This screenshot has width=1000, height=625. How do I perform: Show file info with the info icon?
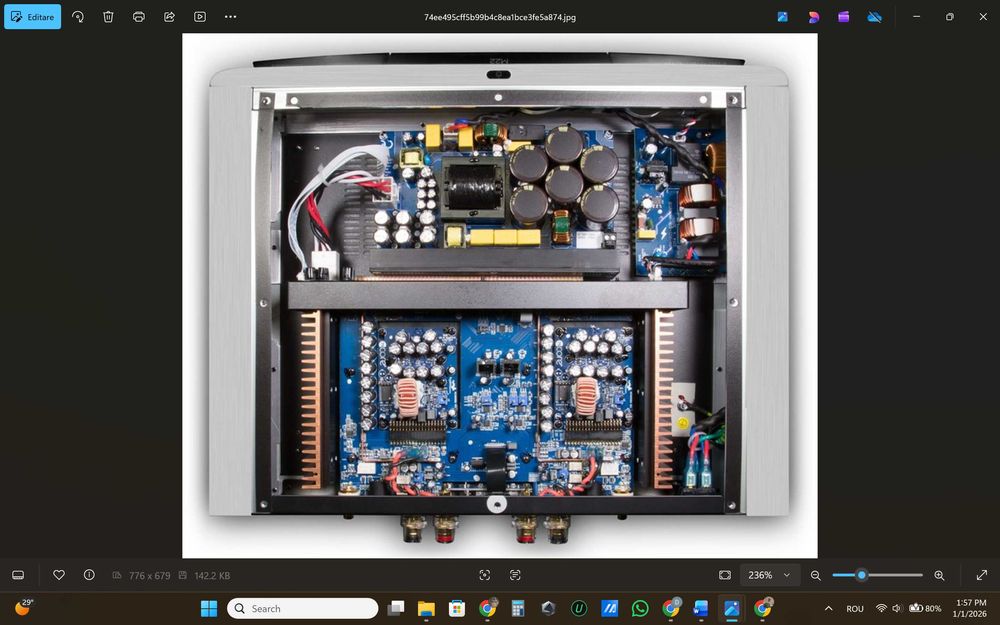[x=89, y=575]
